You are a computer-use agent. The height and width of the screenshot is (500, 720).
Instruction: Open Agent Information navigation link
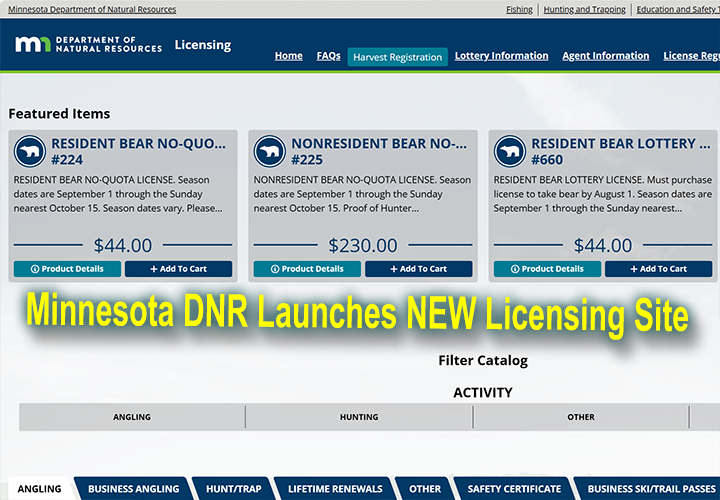coord(606,56)
